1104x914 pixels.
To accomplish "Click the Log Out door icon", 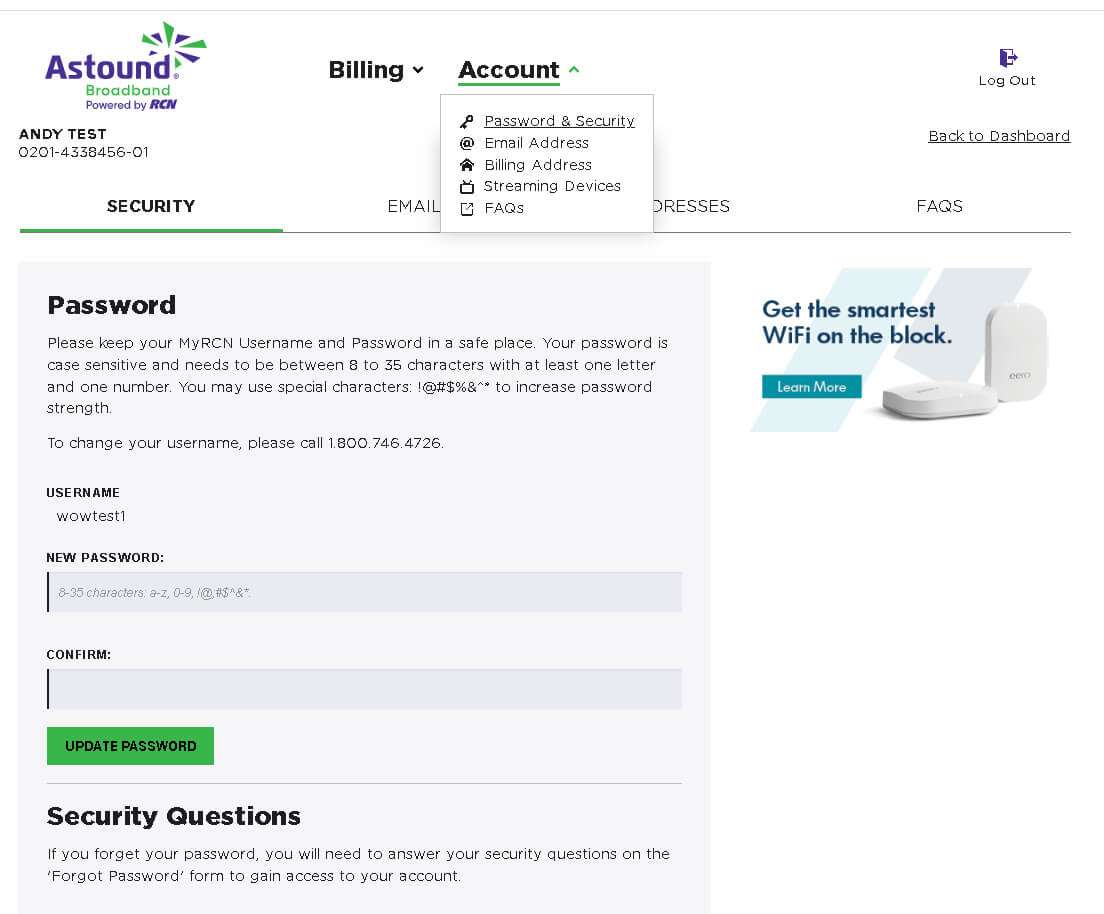I will click(x=1008, y=57).
